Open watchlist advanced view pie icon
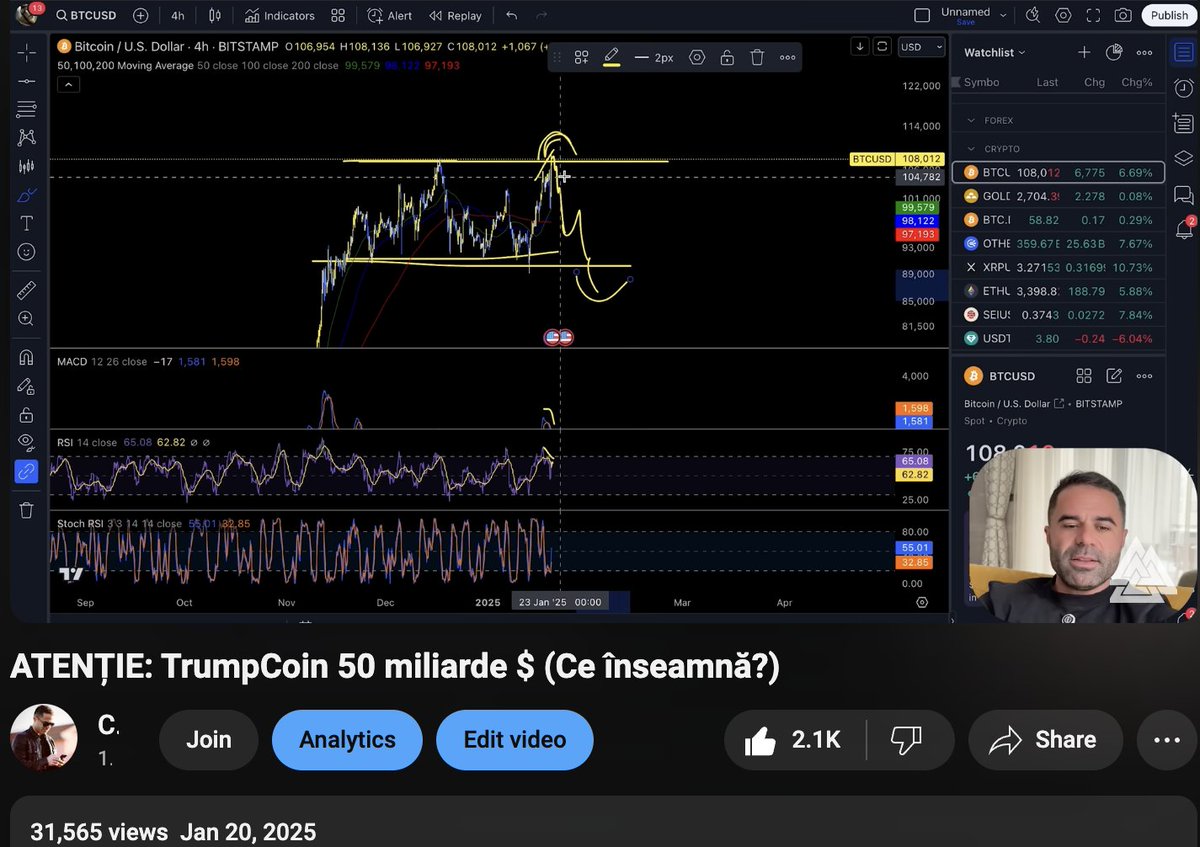Screen dimensions: 1200x847 point(1114,52)
